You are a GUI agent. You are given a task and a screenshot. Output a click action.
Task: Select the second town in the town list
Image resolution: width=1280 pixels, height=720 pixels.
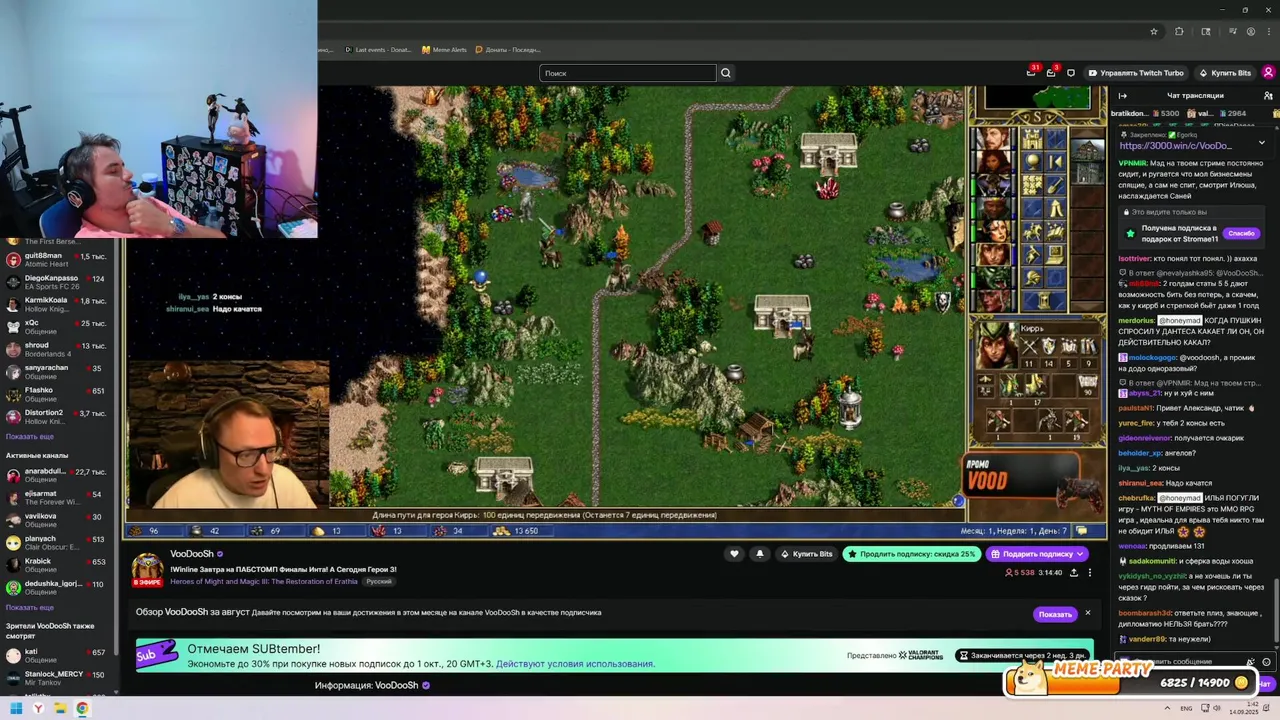tap(1088, 173)
